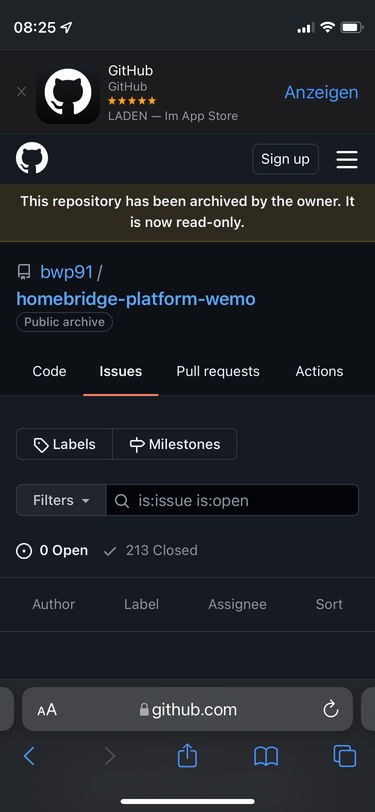This screenshot has height=812, width=375.
Task: Expand the Filters dropdown
Action: coord(61,500)
